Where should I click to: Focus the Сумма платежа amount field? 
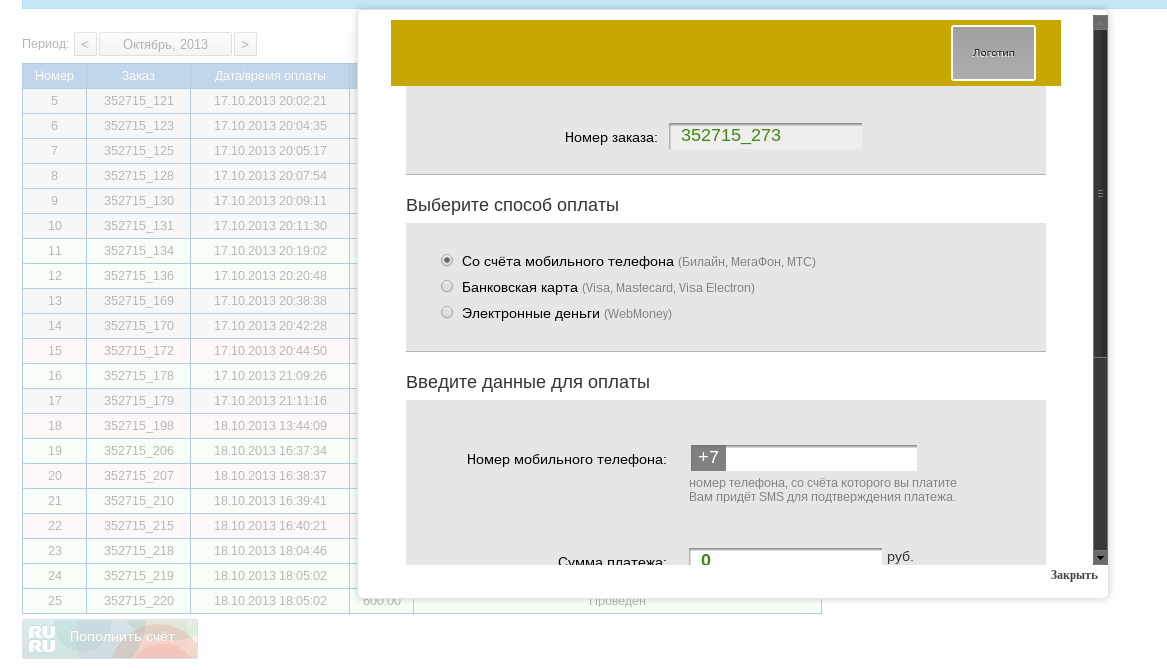coord(785,558)
